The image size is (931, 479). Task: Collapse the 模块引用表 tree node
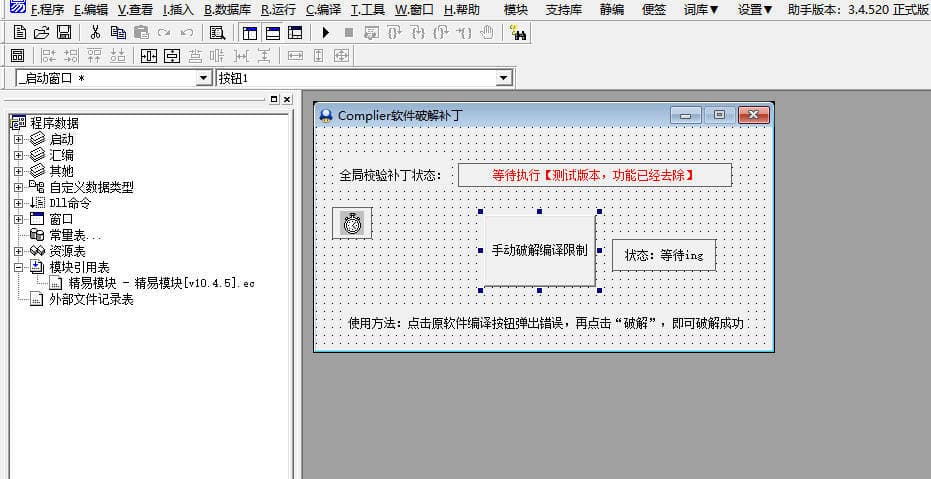pos(18,268)
